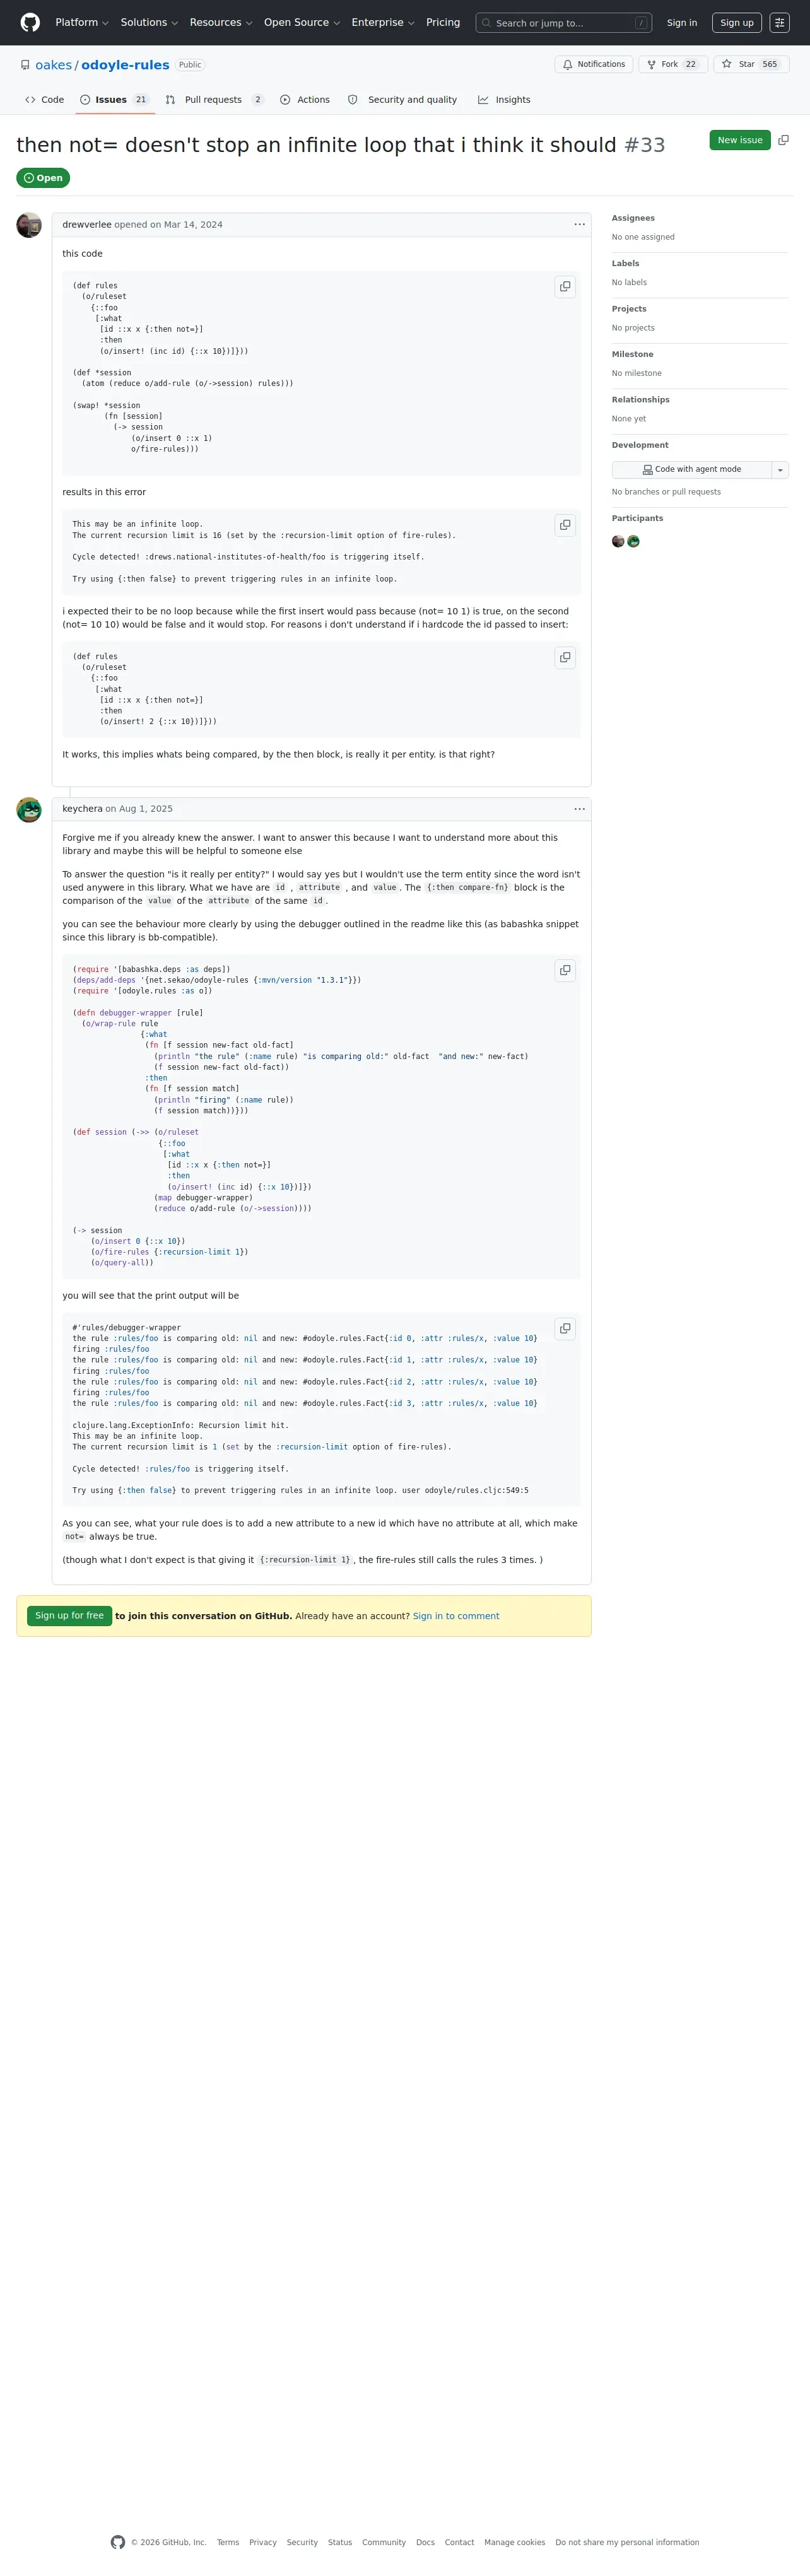Click Sign up for free button
Viewport: 810px width, 2576px height.
69,1616
